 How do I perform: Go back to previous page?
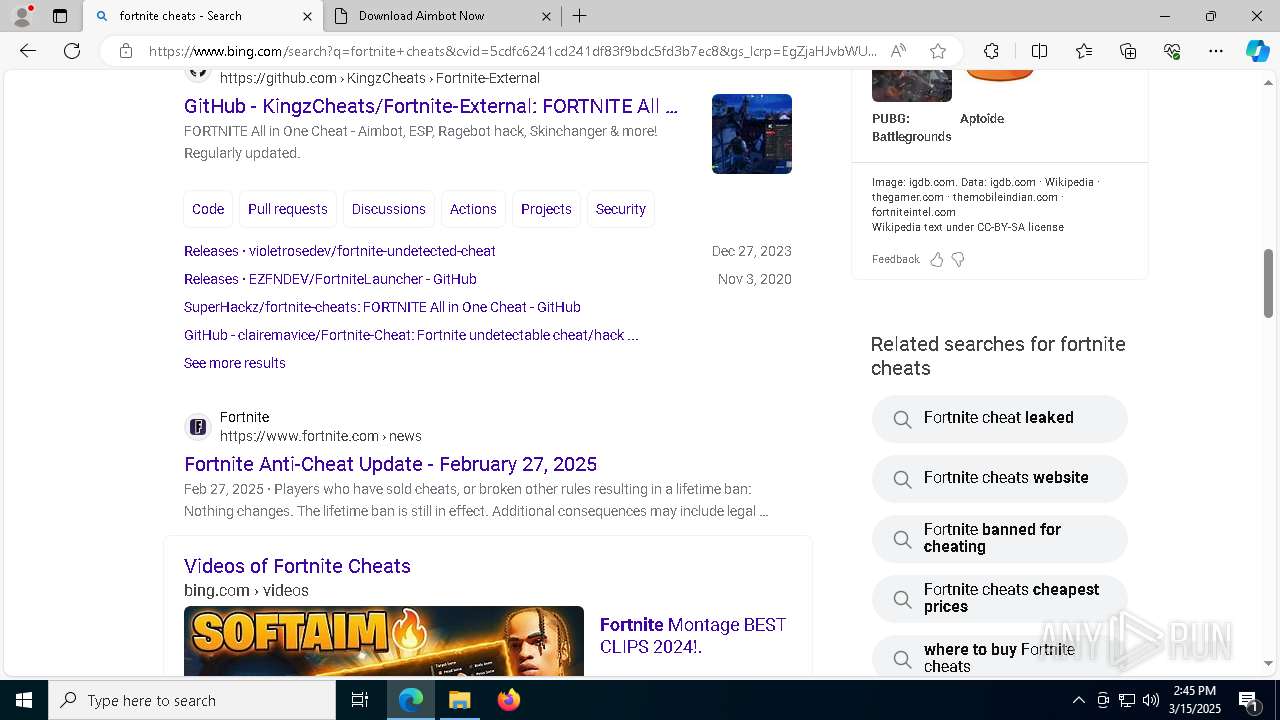(28, 51)
